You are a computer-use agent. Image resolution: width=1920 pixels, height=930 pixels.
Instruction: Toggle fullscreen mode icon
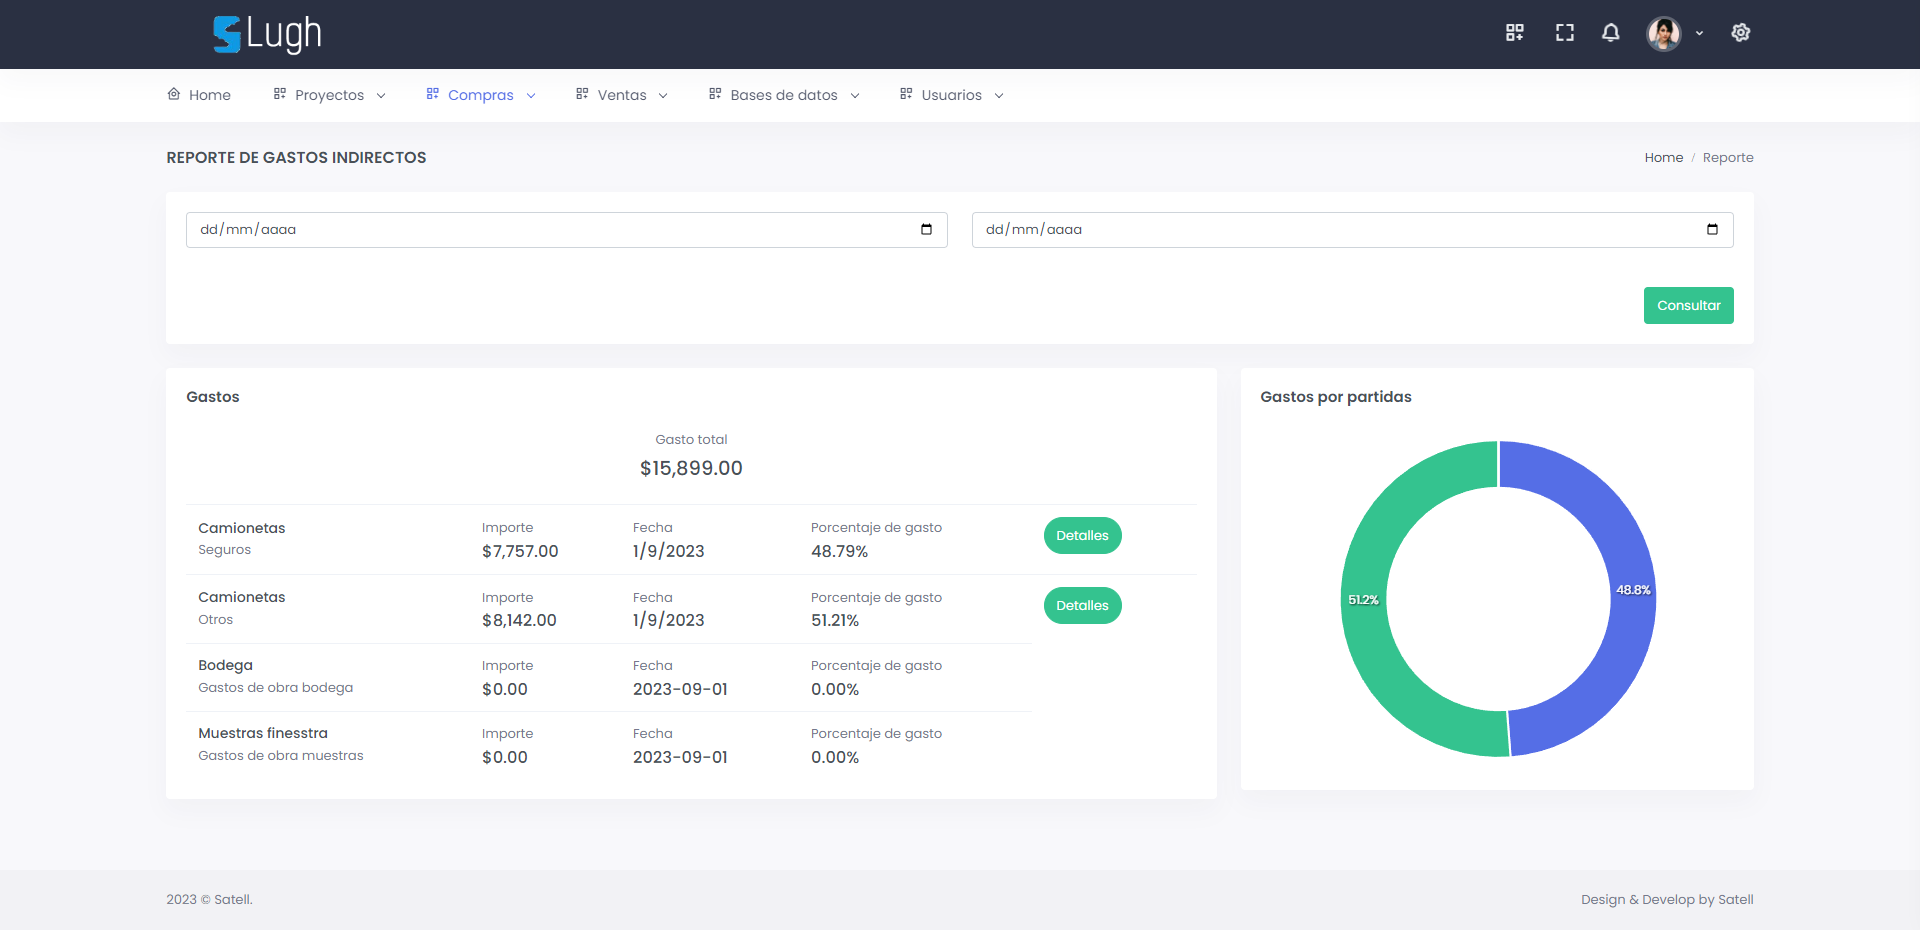point(1565,33)
